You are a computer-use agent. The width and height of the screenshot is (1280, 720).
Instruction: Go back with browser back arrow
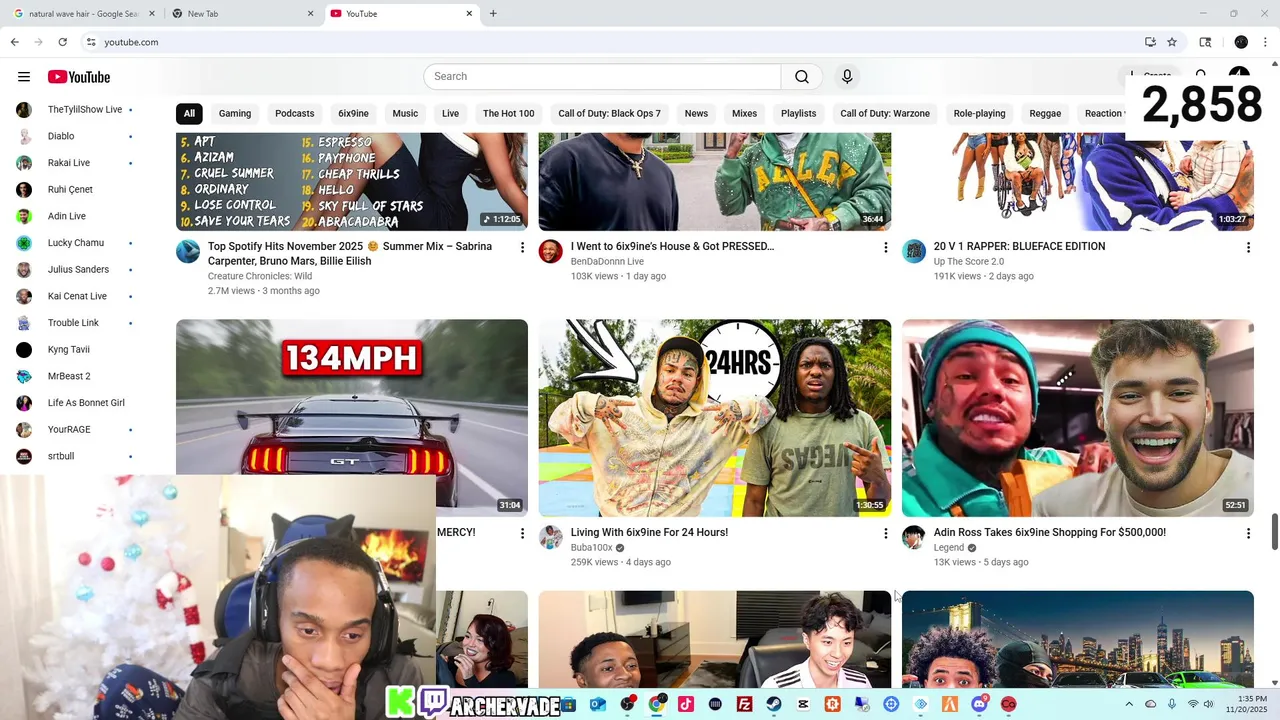point(14,42)
